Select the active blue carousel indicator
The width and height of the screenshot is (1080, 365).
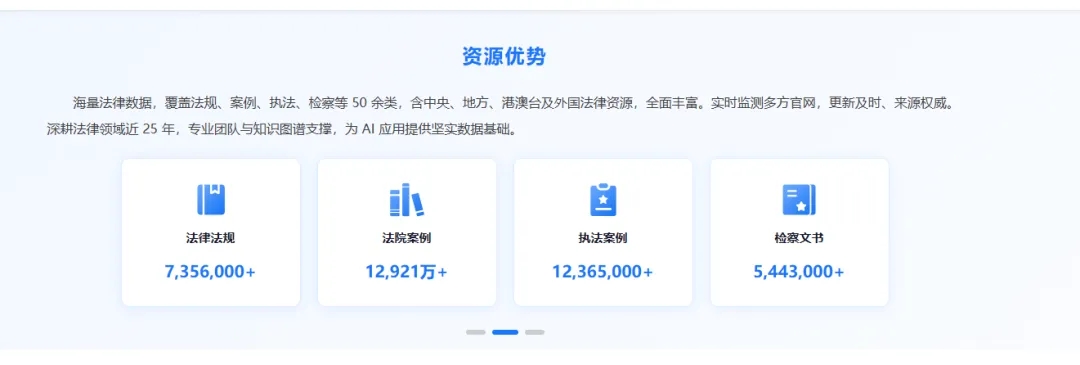tap(505, 332)
